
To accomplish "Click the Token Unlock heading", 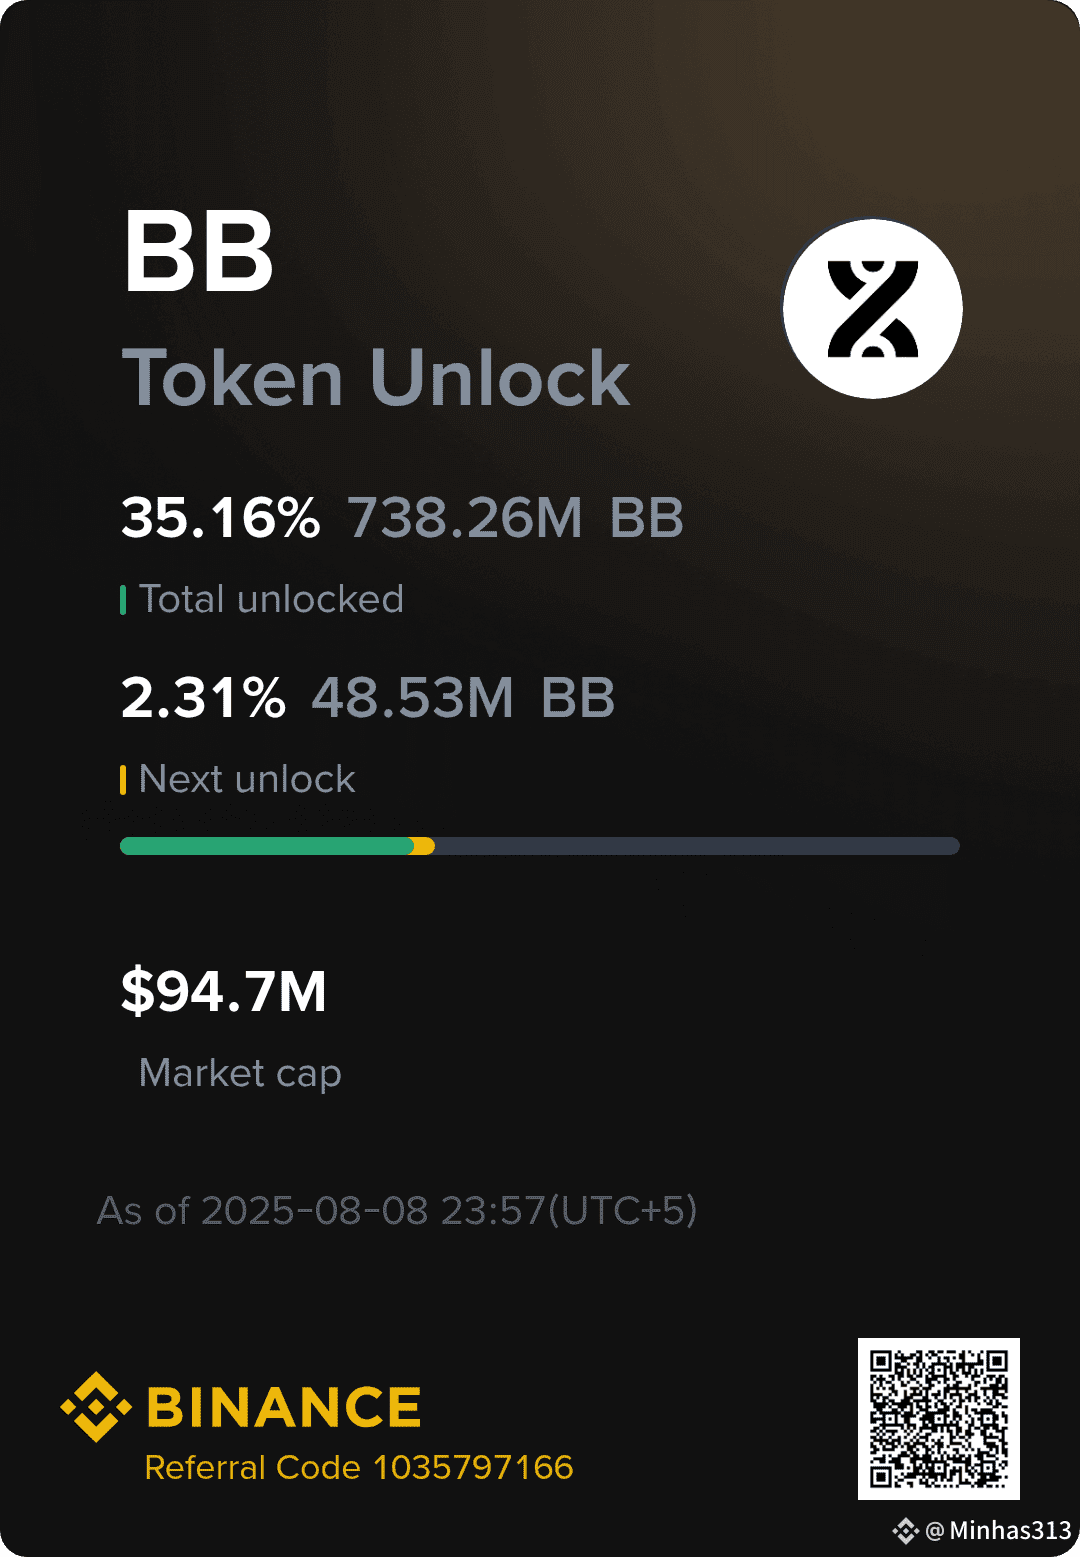I will 376,378.
